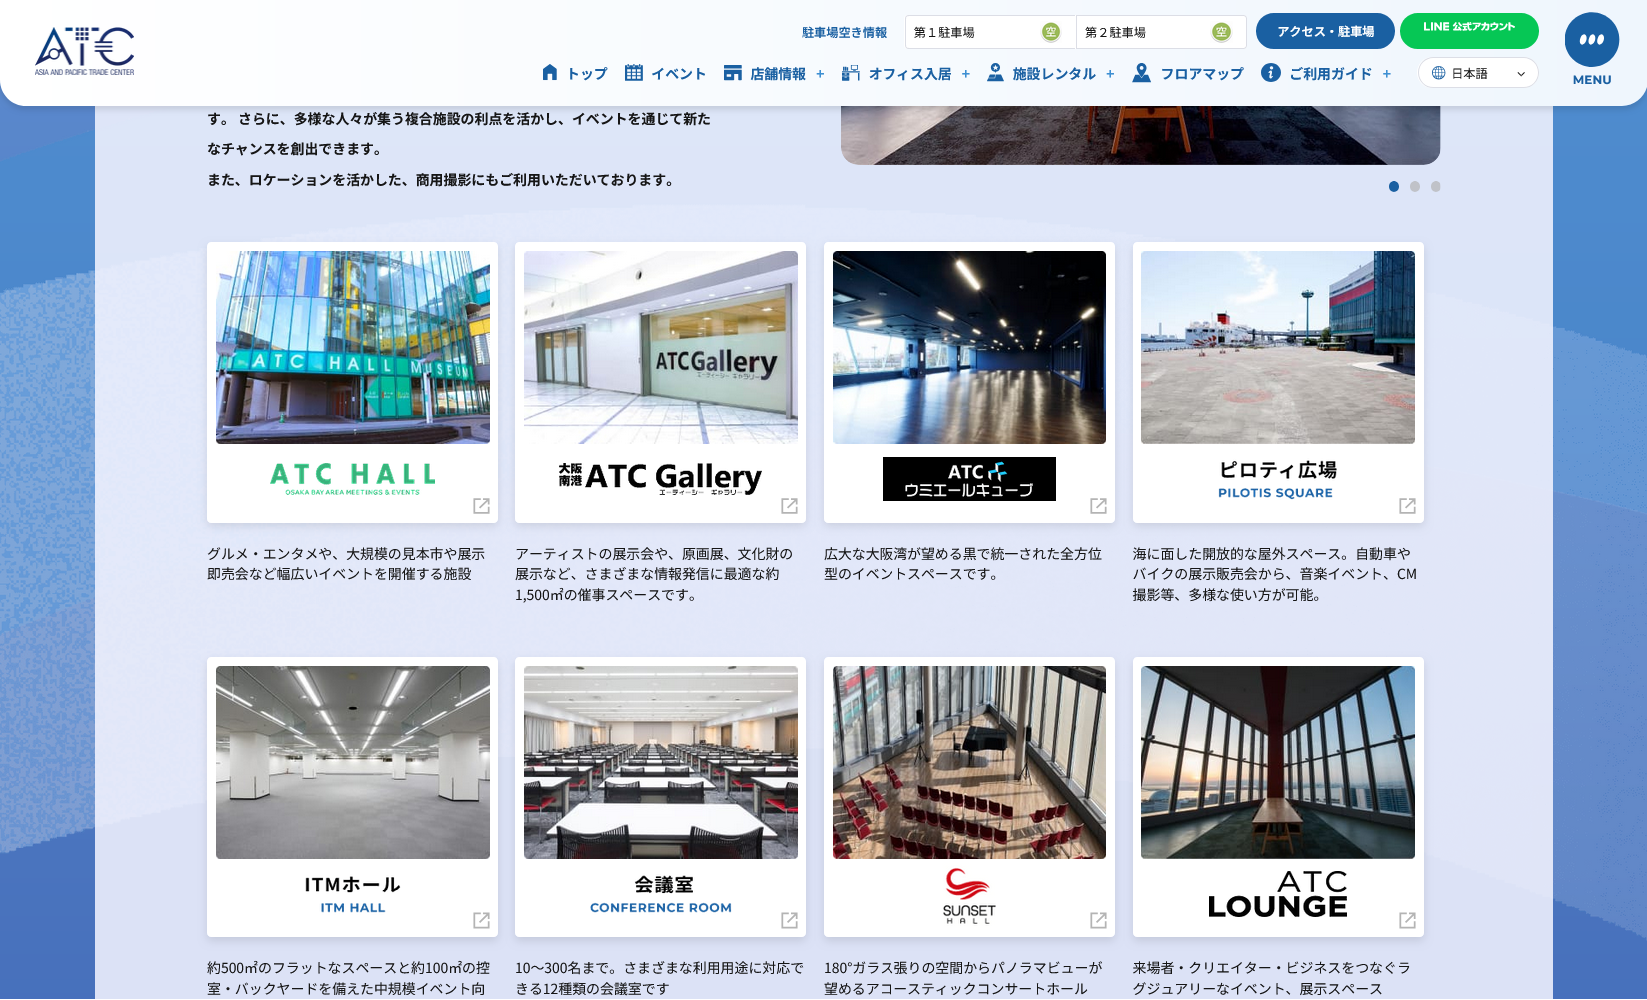Expand the ご利用ガイド navigation submenu
1647x1000 pixels.
[1386, 73]
